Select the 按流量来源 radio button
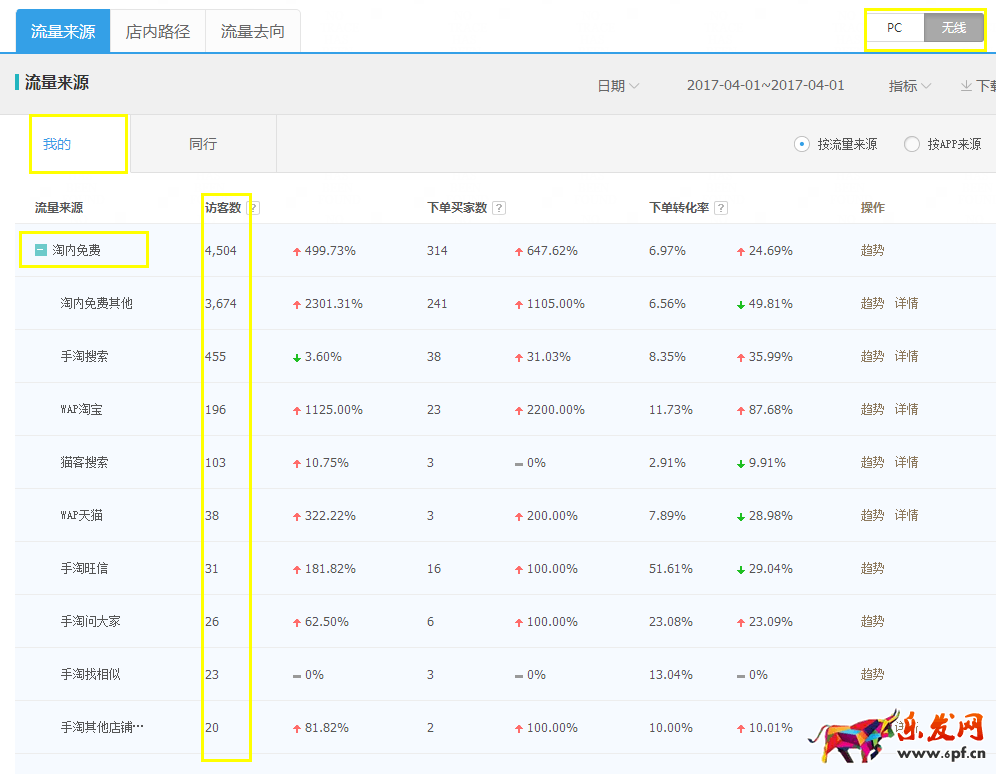Screen dimensions: 996x774 pos(801,143)
